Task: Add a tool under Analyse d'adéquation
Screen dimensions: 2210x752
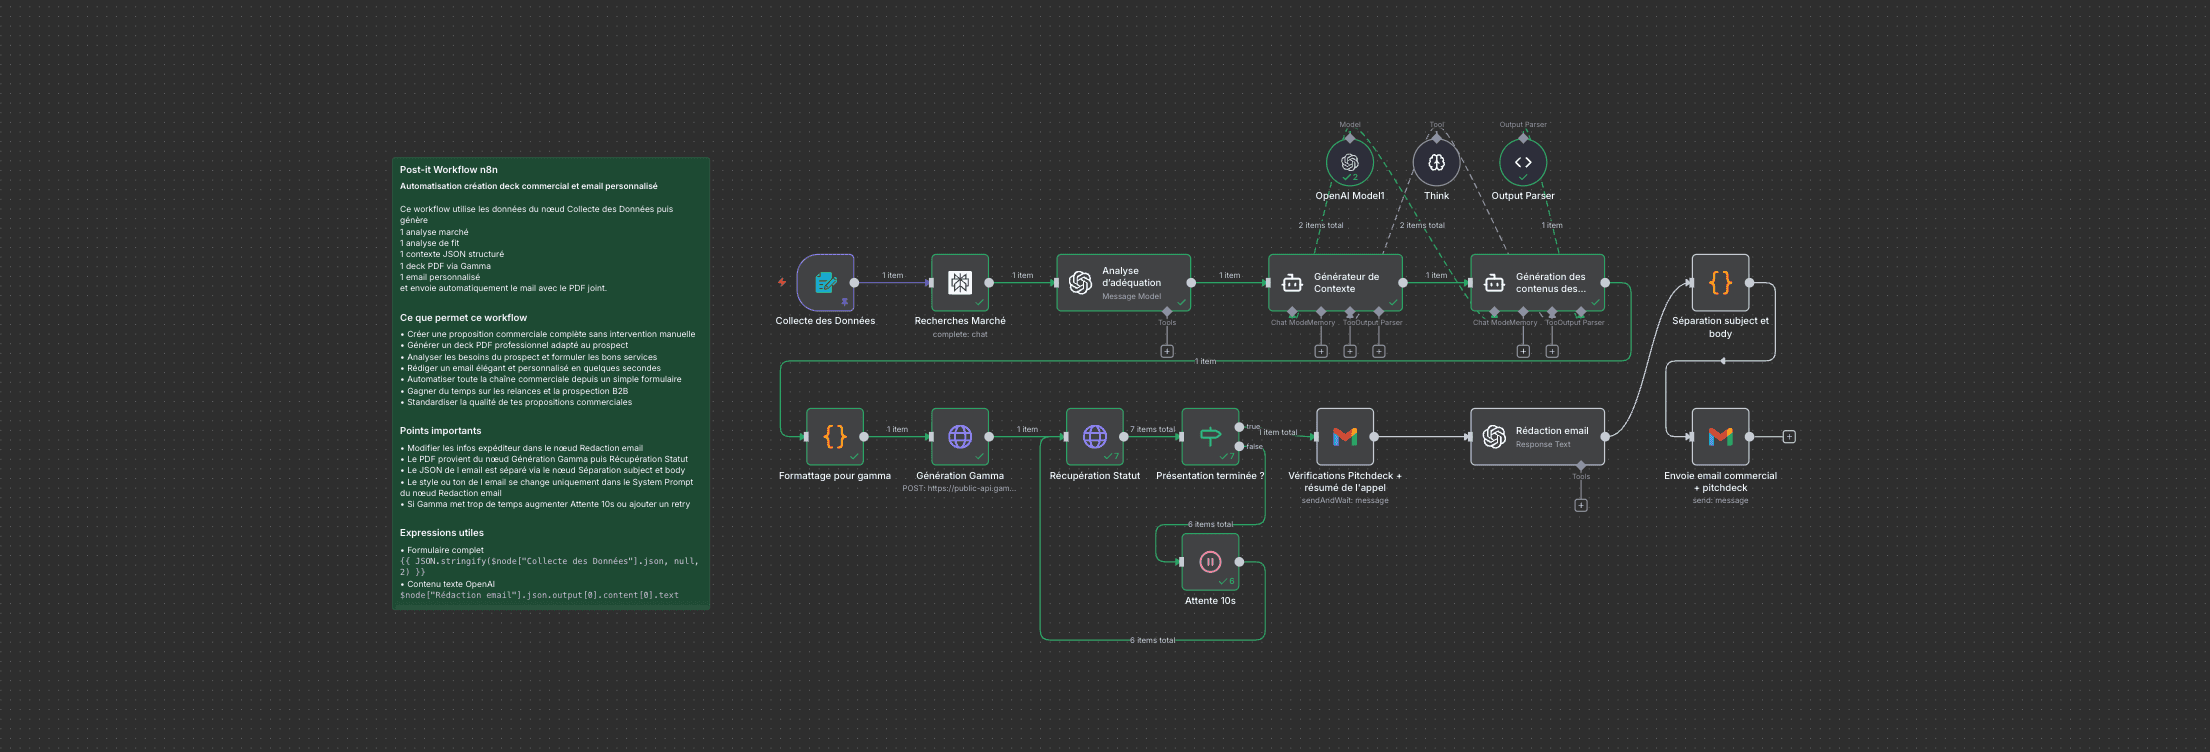Action: 1167,351
